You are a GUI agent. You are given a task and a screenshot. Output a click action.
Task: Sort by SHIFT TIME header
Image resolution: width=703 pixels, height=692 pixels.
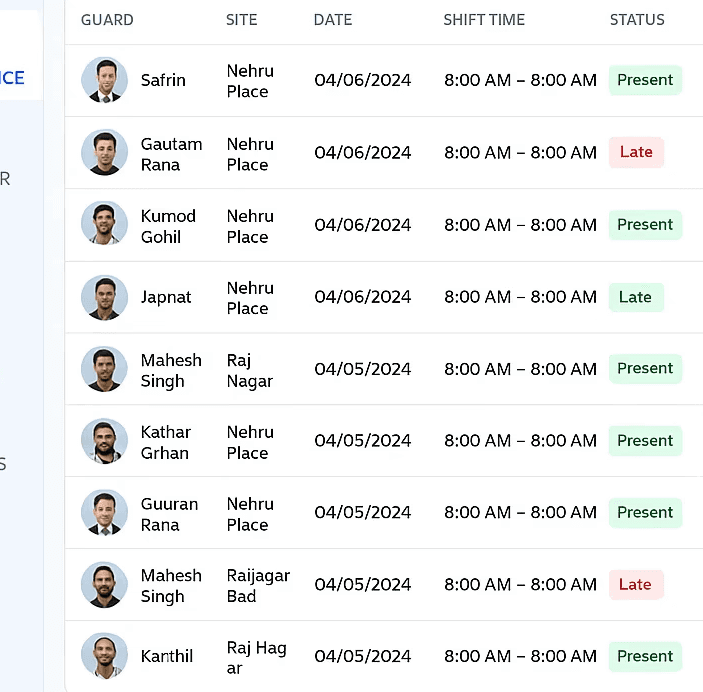484,20
